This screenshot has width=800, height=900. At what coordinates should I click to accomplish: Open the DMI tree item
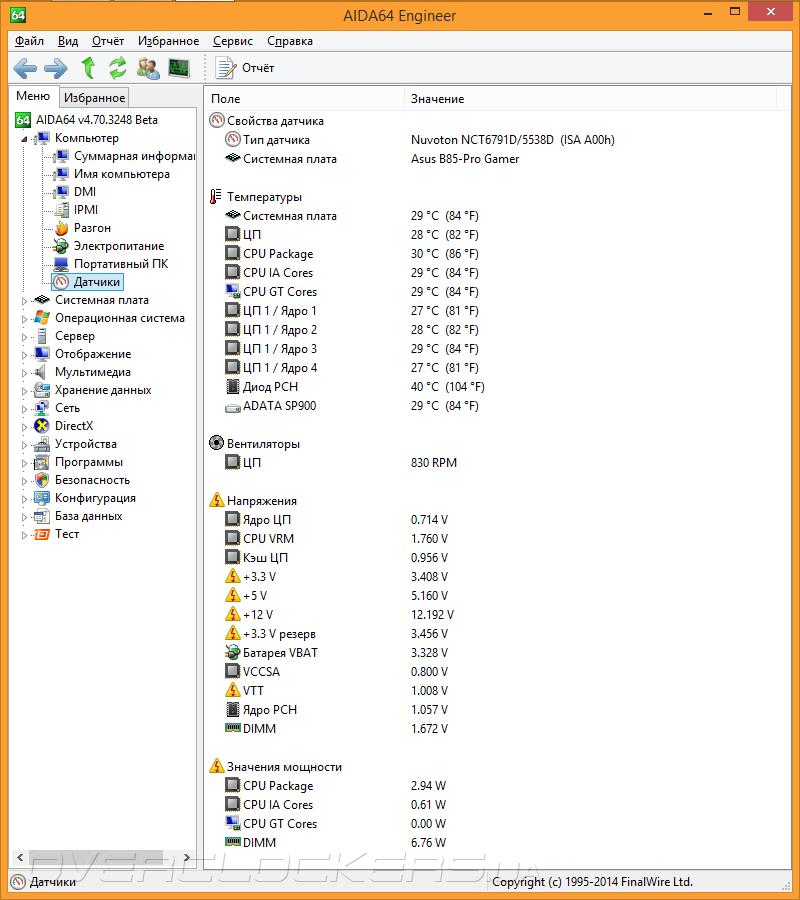click(75, 192)
